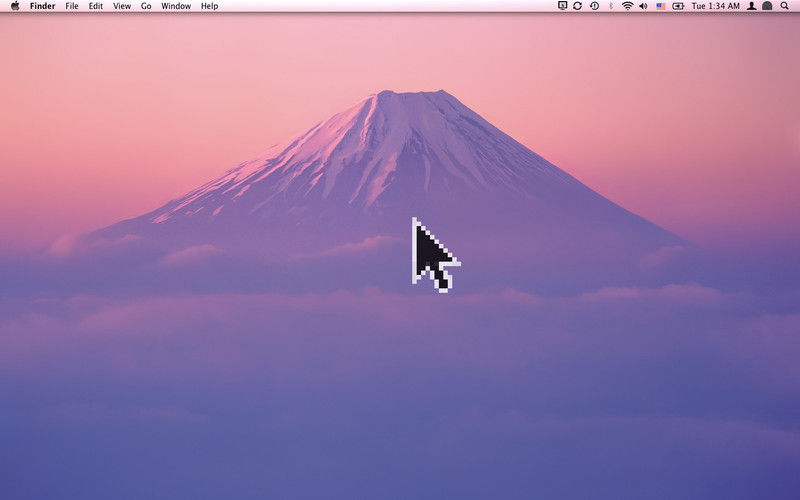800x500 pixels.
Task: Open the US flag input menu
Action: (661, 6)
